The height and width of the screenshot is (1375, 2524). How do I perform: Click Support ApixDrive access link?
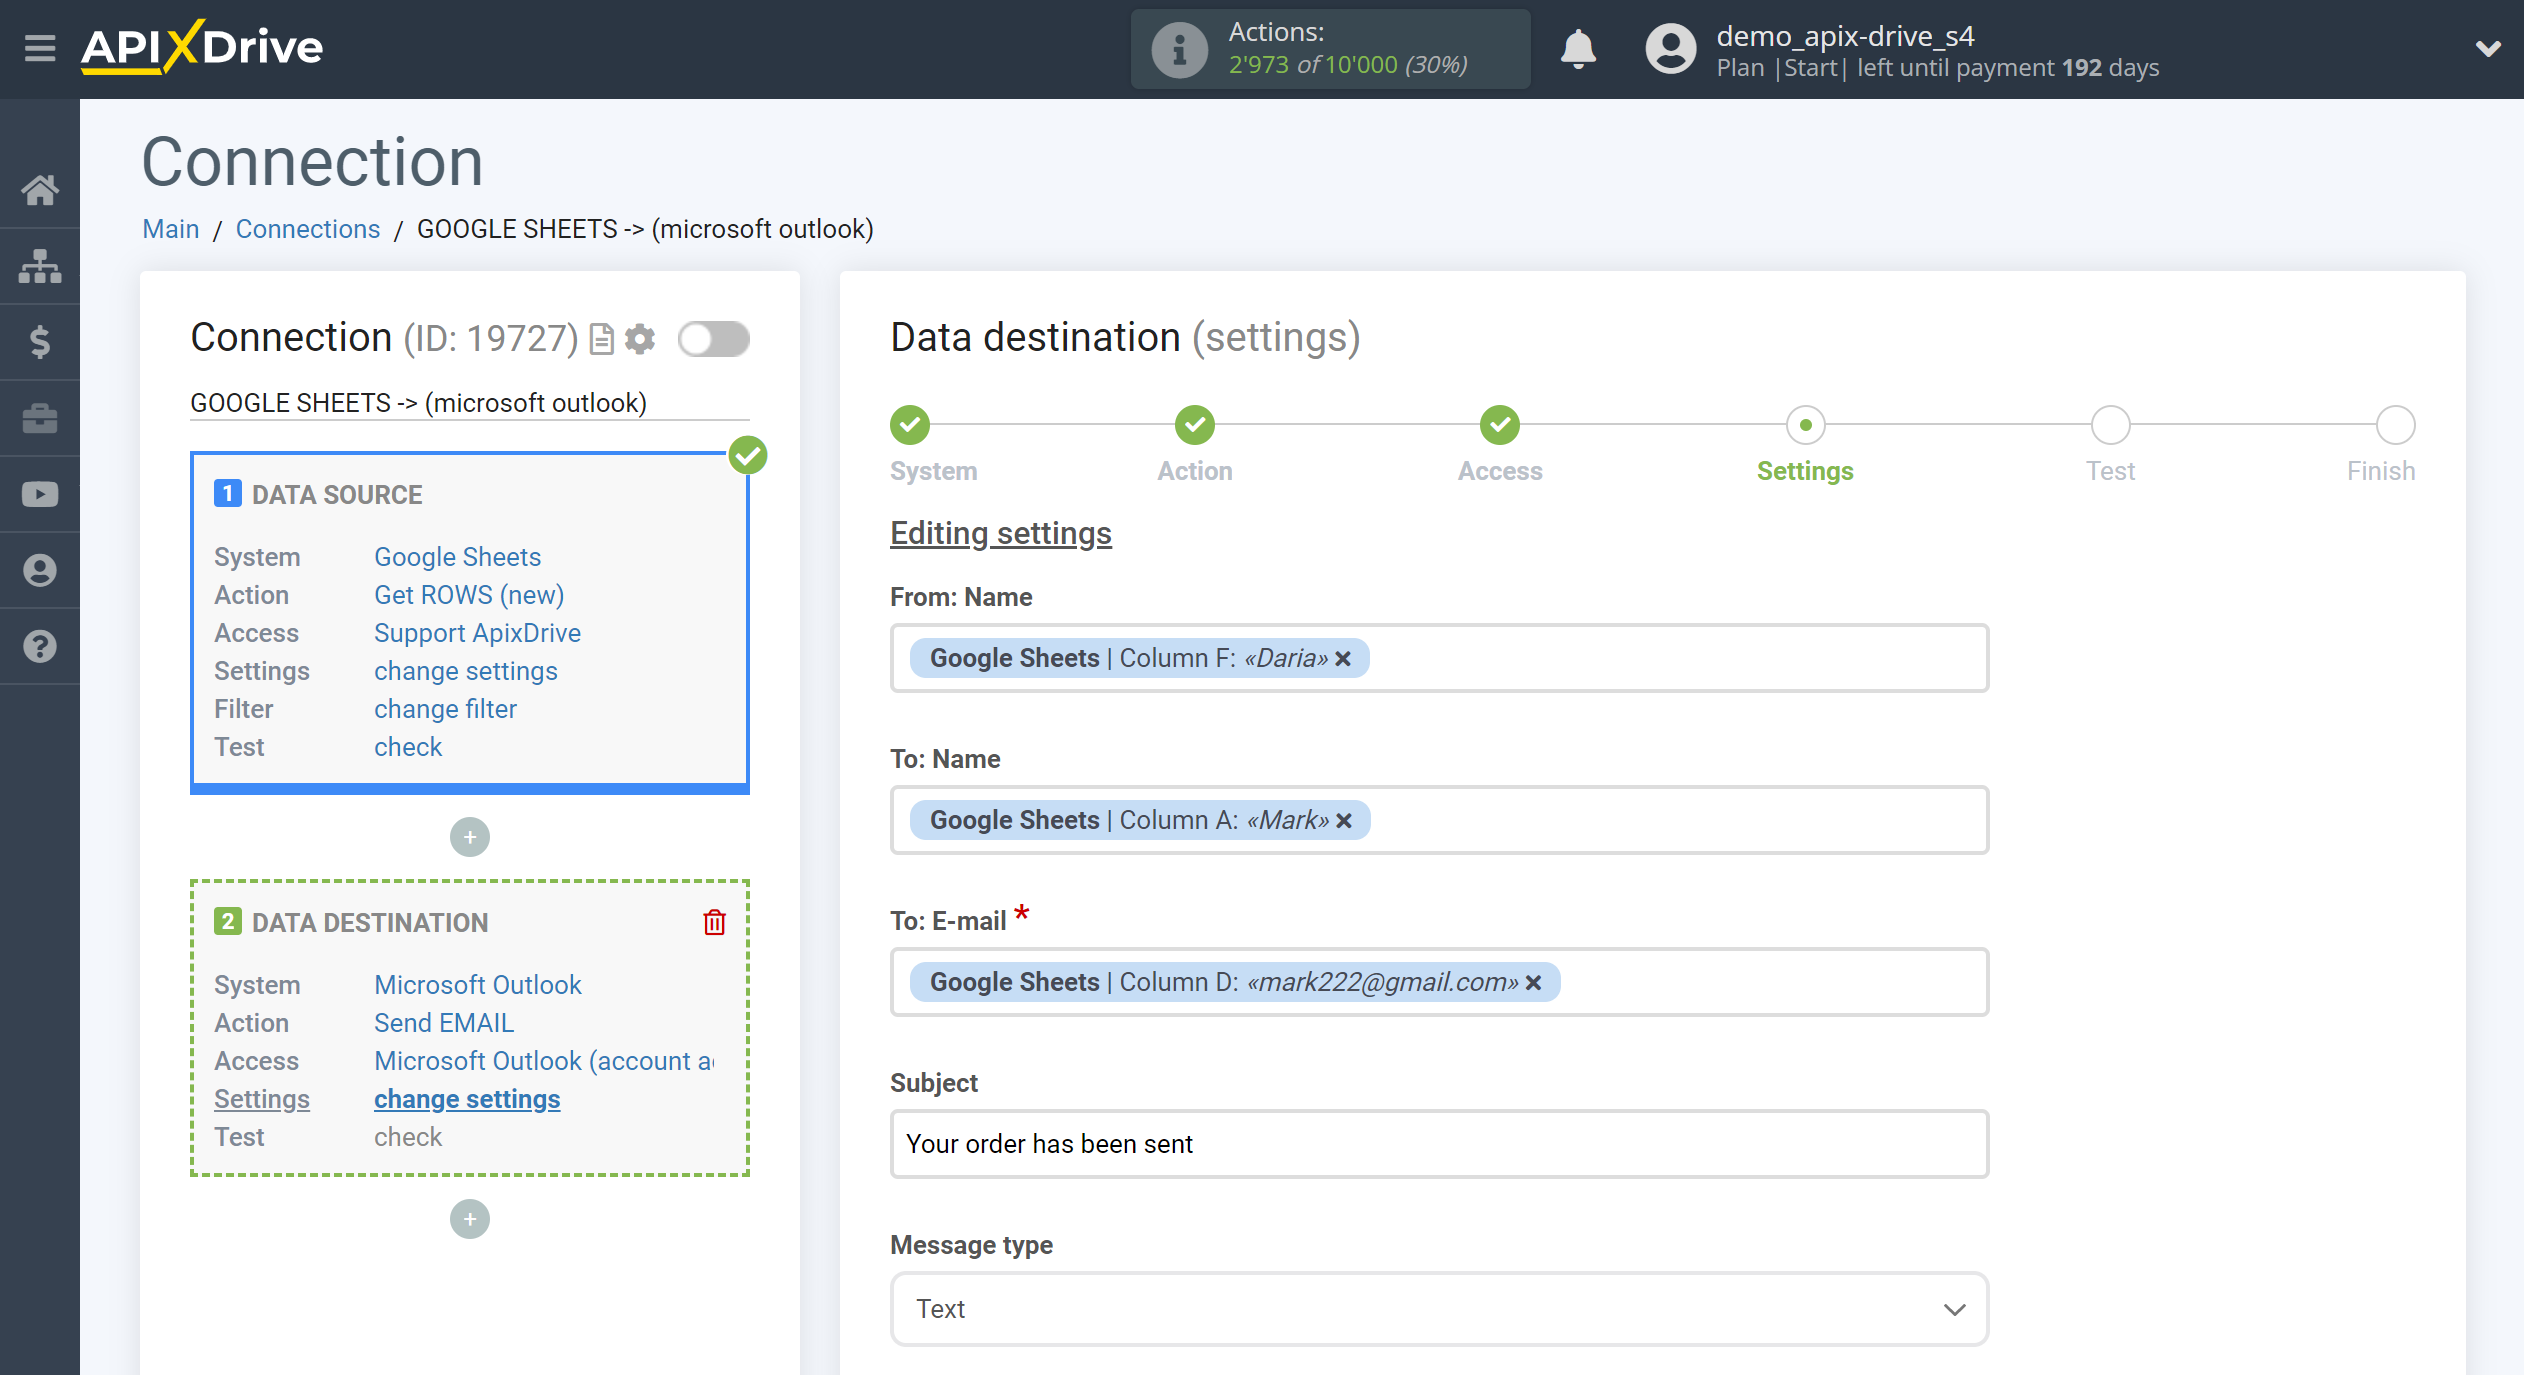(x=477, y=633)
